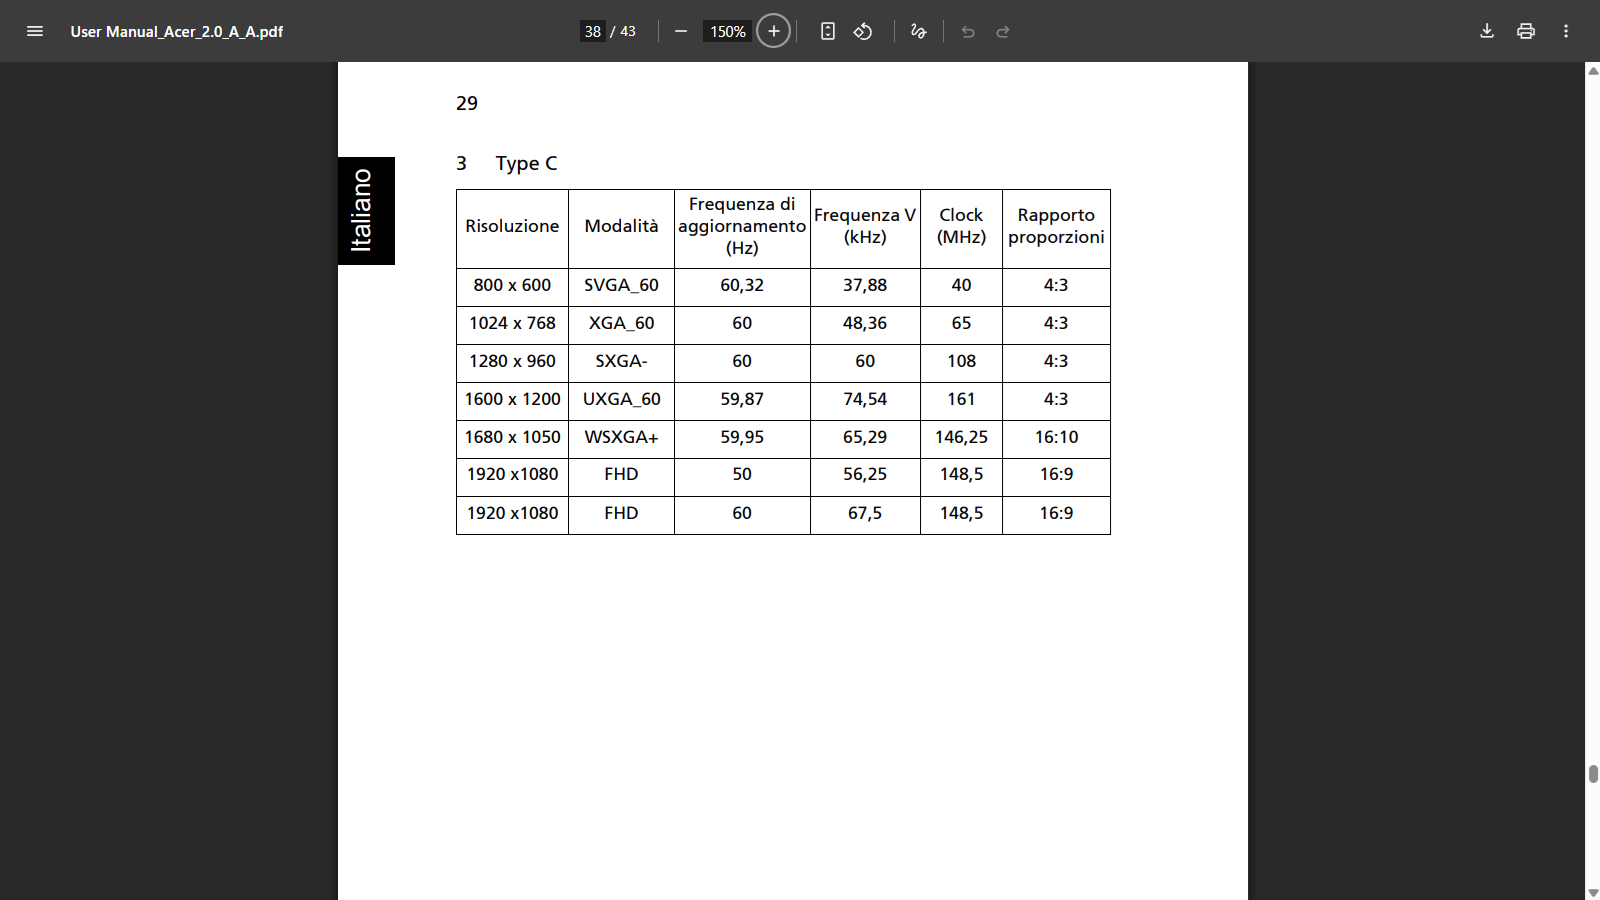Open the sidebar hamburger menu

(35, 31)
